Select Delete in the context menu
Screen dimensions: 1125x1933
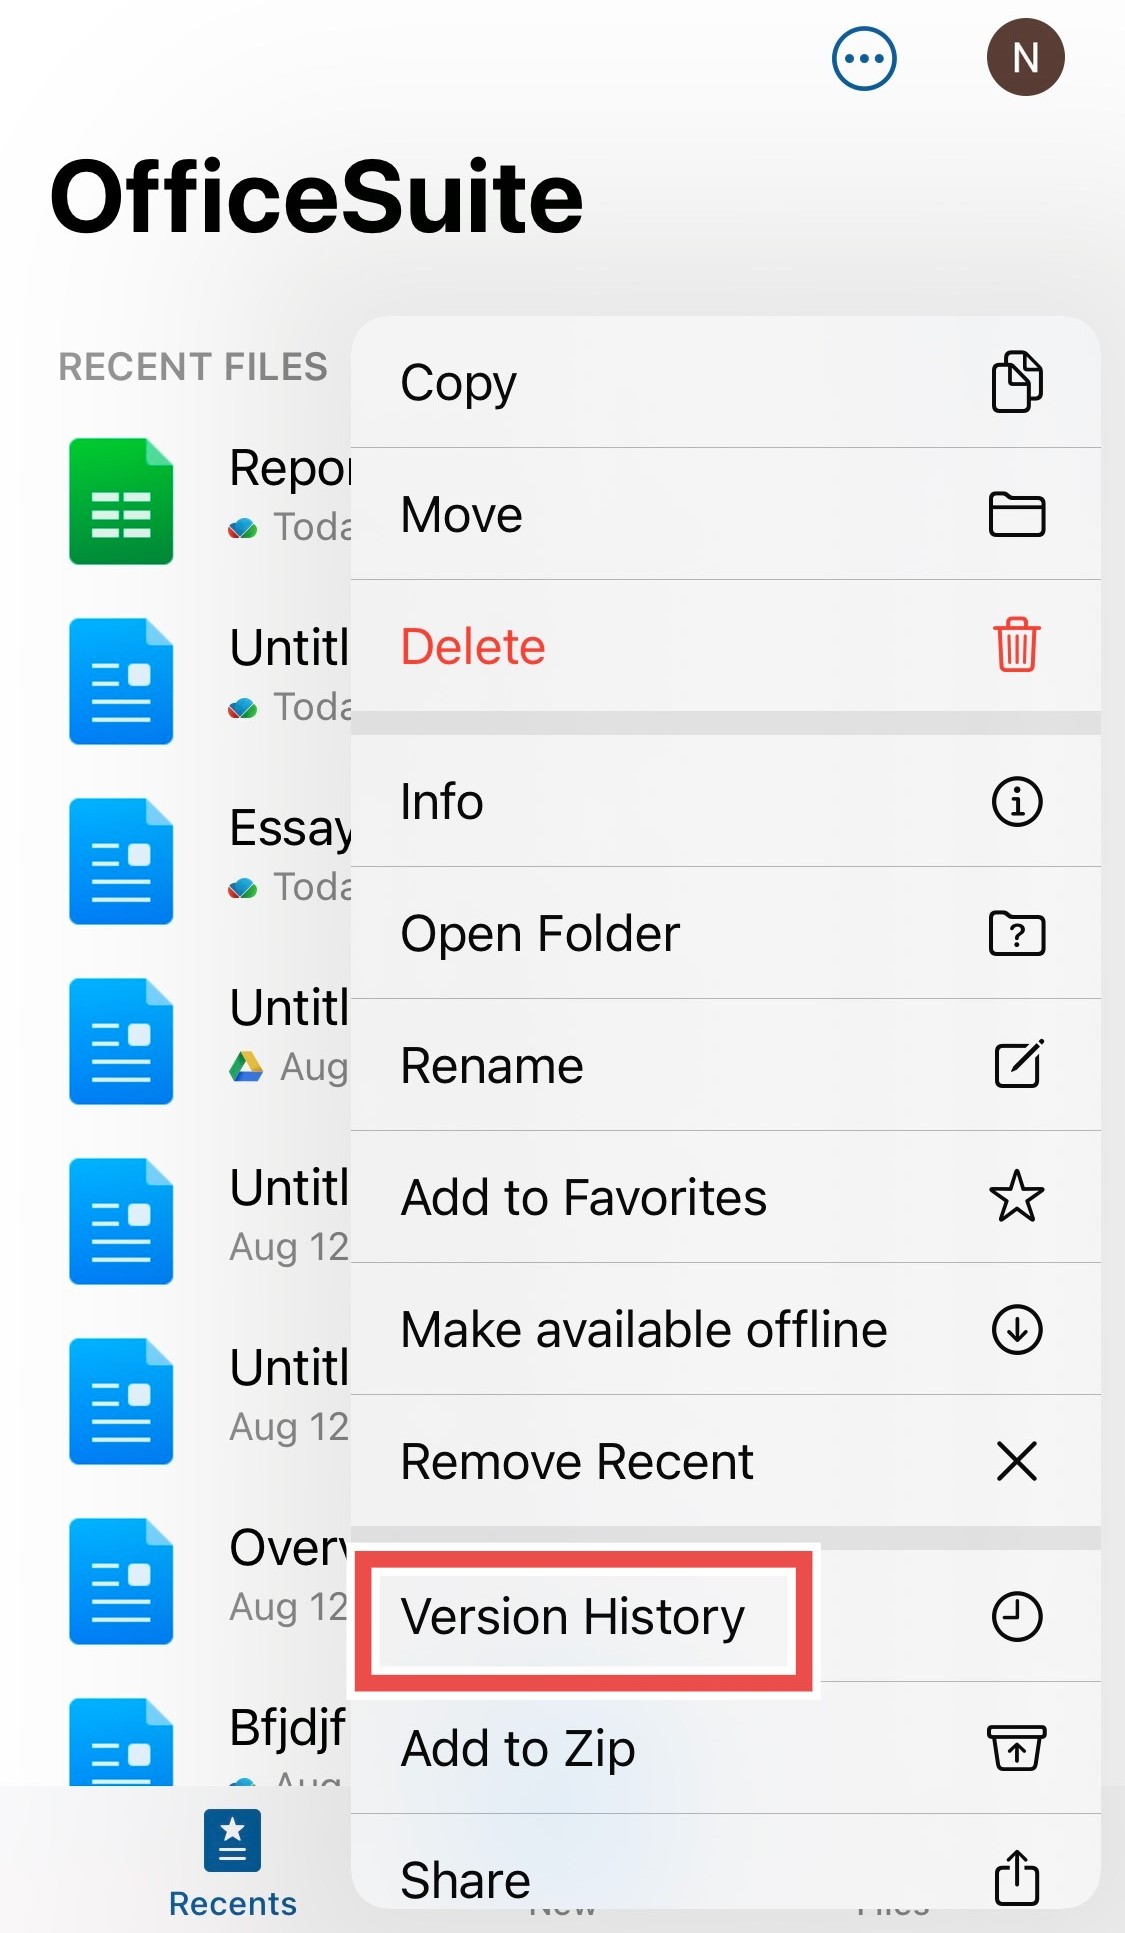726,646
